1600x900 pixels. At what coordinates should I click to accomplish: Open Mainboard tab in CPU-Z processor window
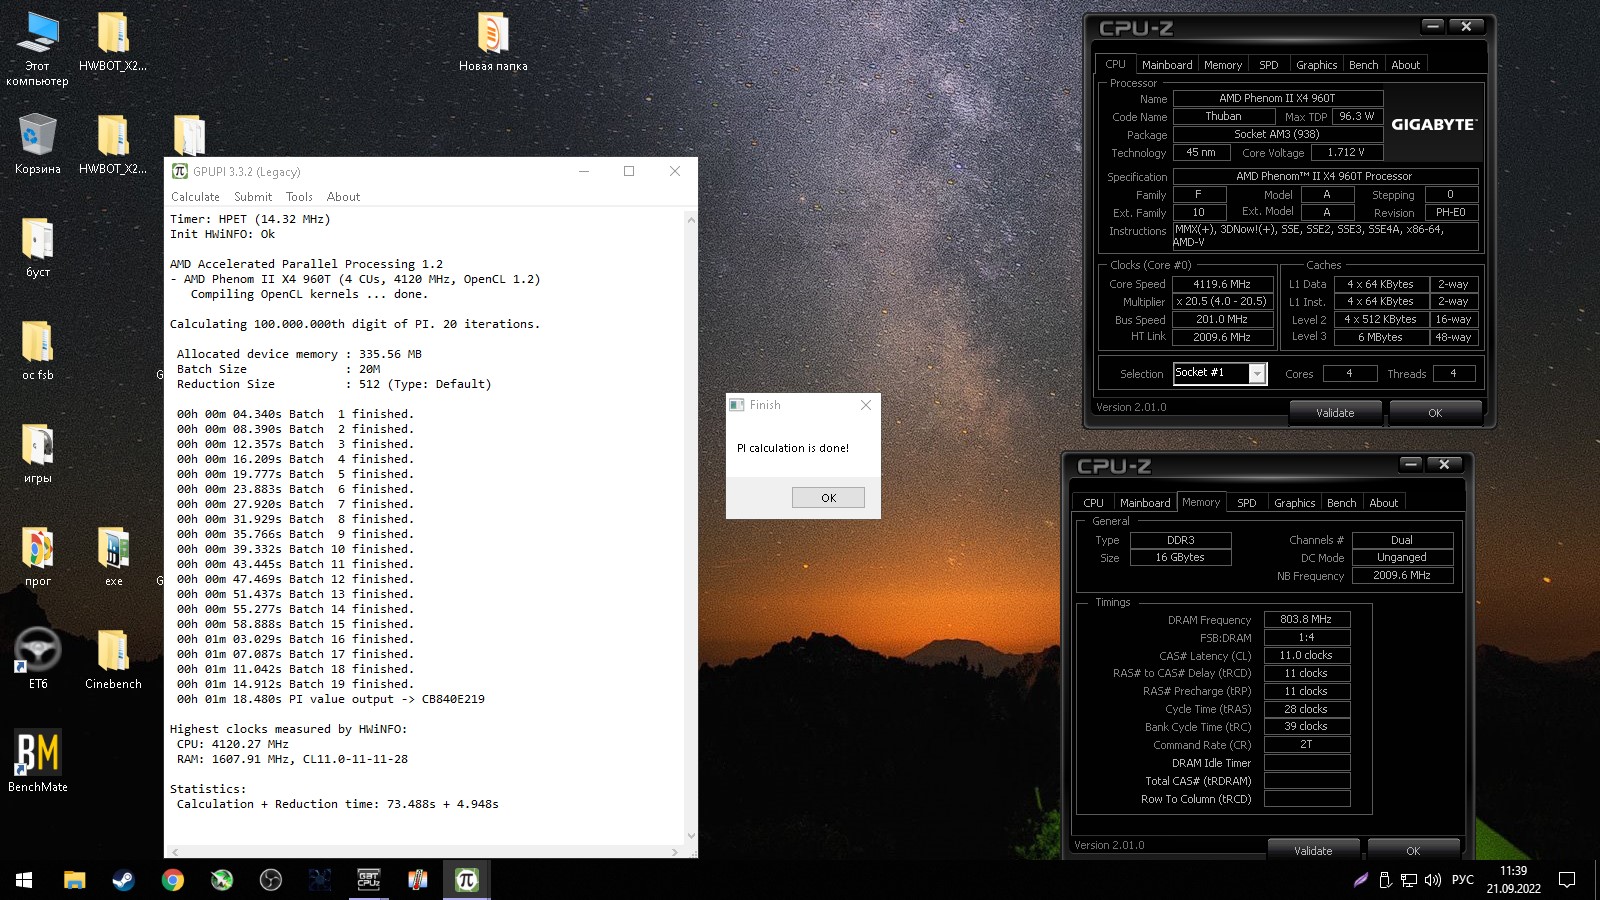click(1167, 65)
